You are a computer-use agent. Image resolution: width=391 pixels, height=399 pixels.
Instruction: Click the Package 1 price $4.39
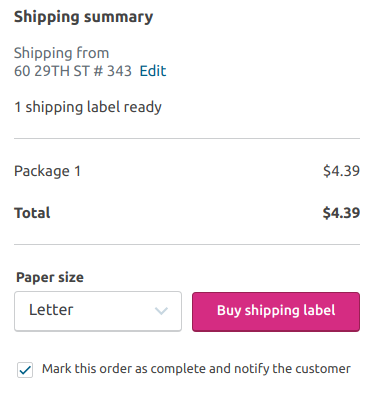click(341, 171)
